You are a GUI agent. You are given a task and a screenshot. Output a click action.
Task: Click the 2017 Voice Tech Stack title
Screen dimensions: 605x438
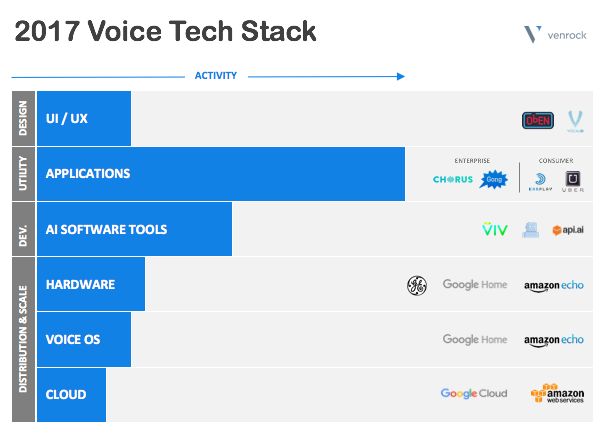(x=165, y=32)
